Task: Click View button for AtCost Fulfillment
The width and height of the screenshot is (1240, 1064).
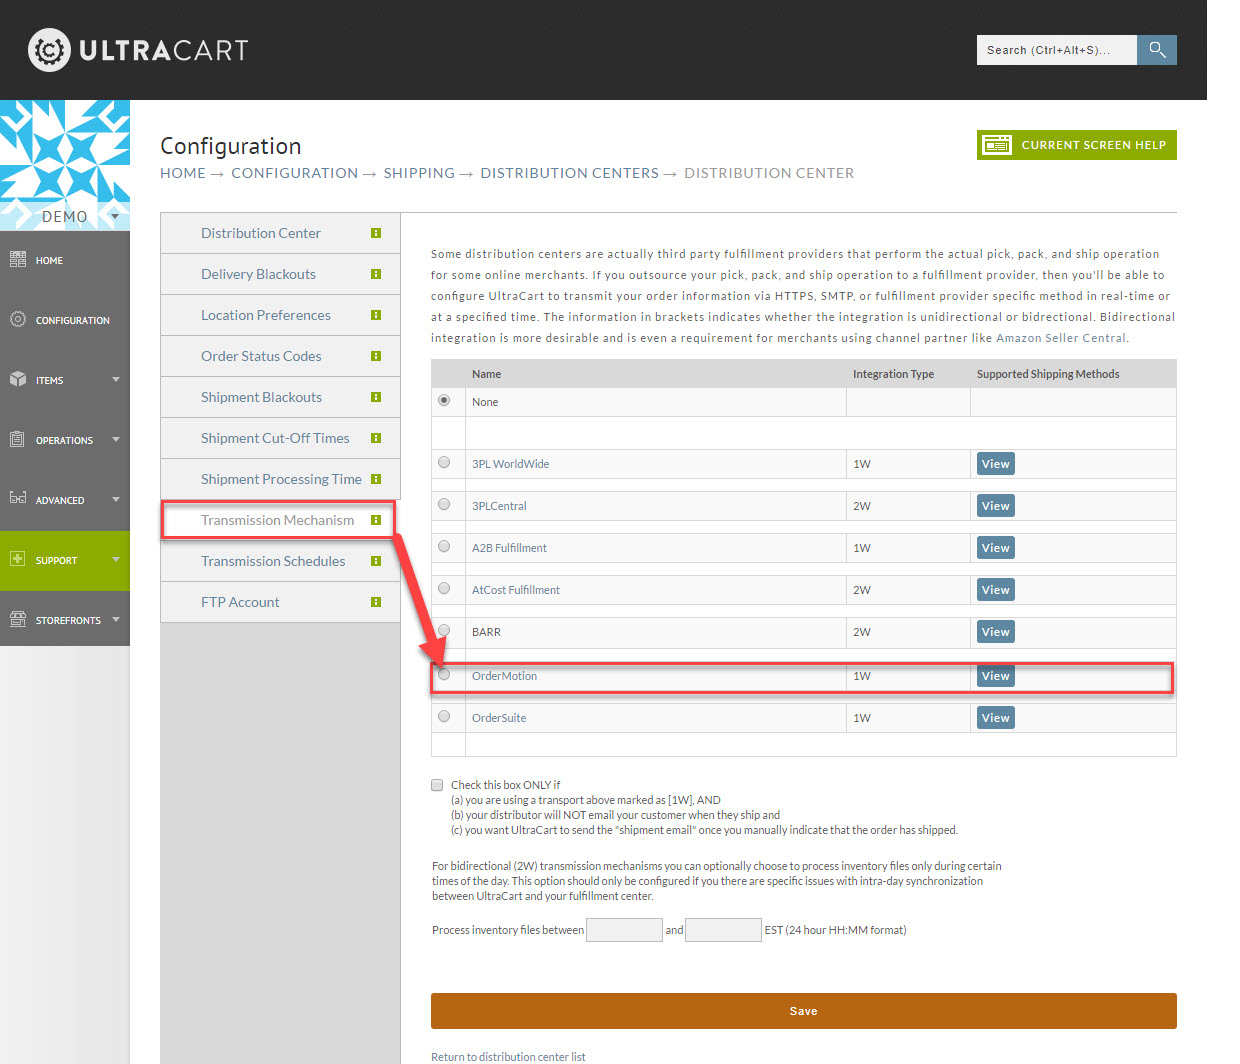Action: [996, 590]
